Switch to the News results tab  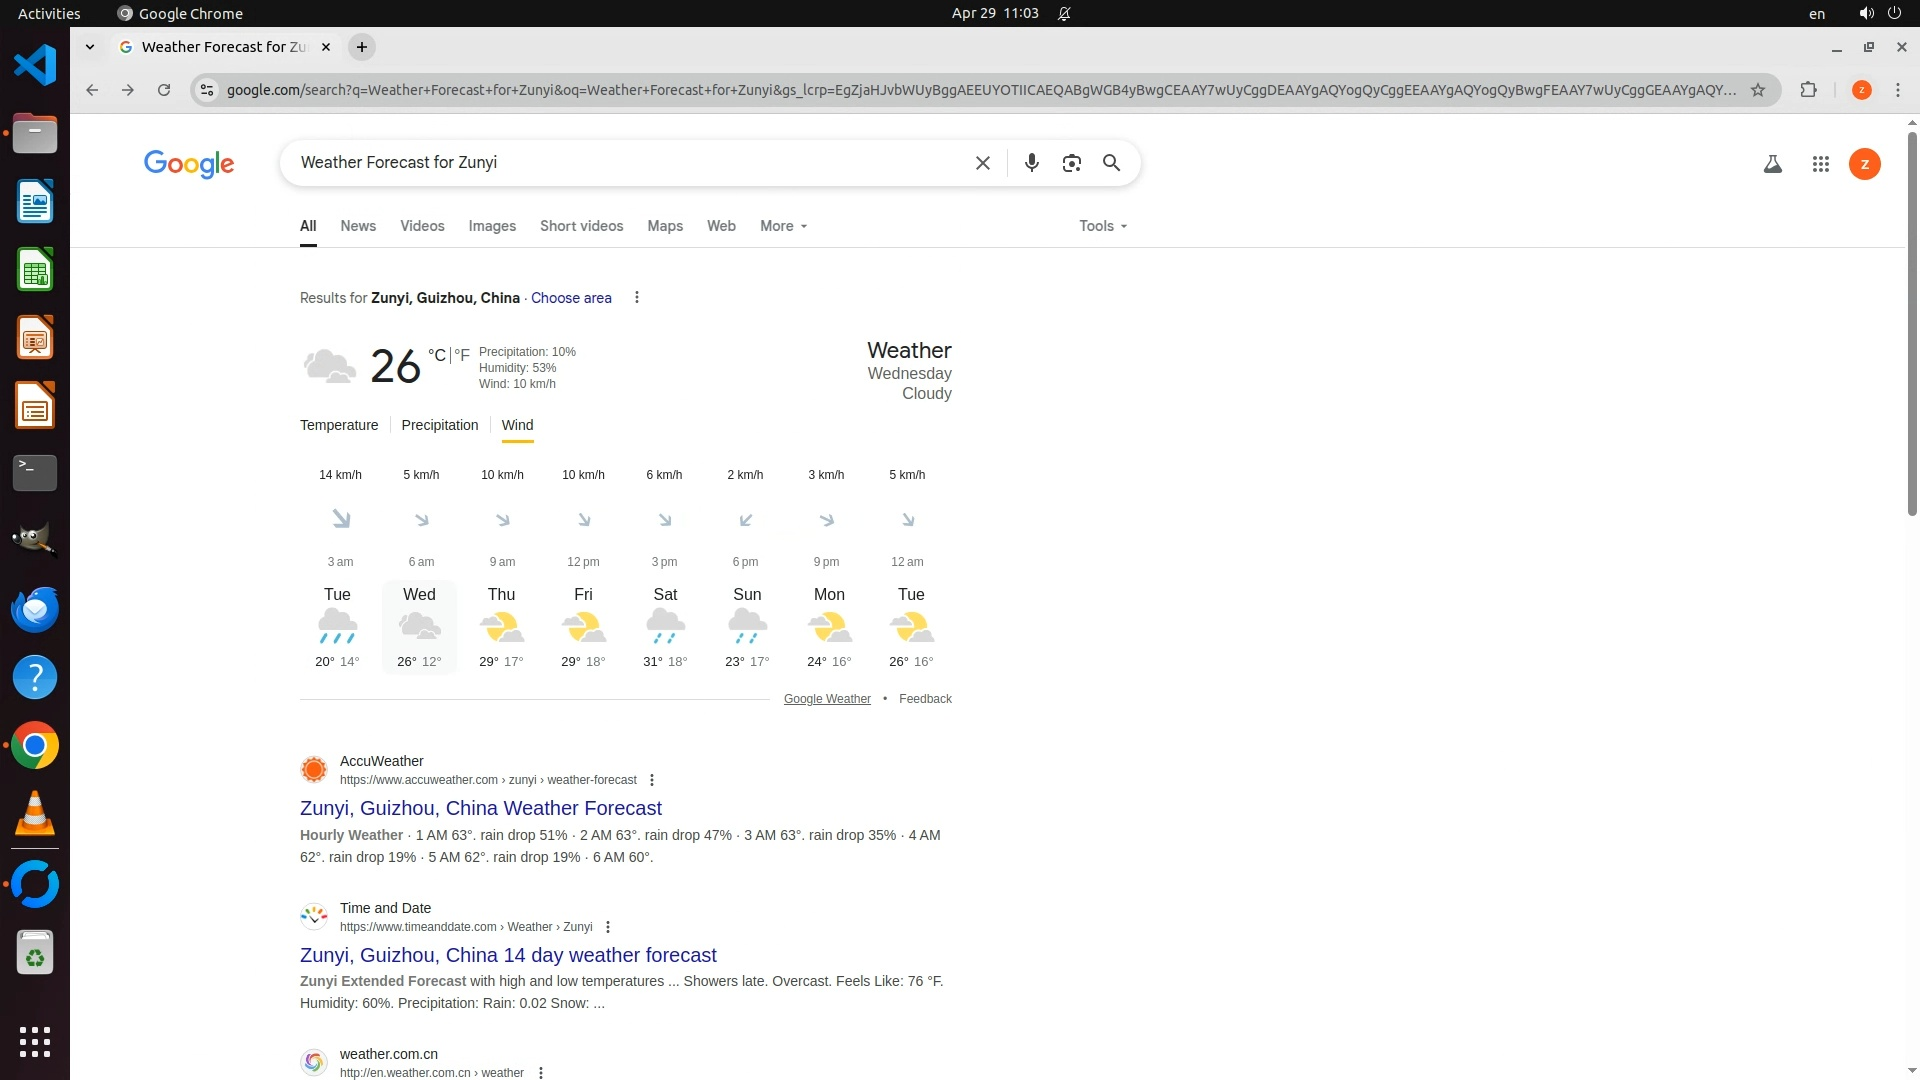(357, 226)
